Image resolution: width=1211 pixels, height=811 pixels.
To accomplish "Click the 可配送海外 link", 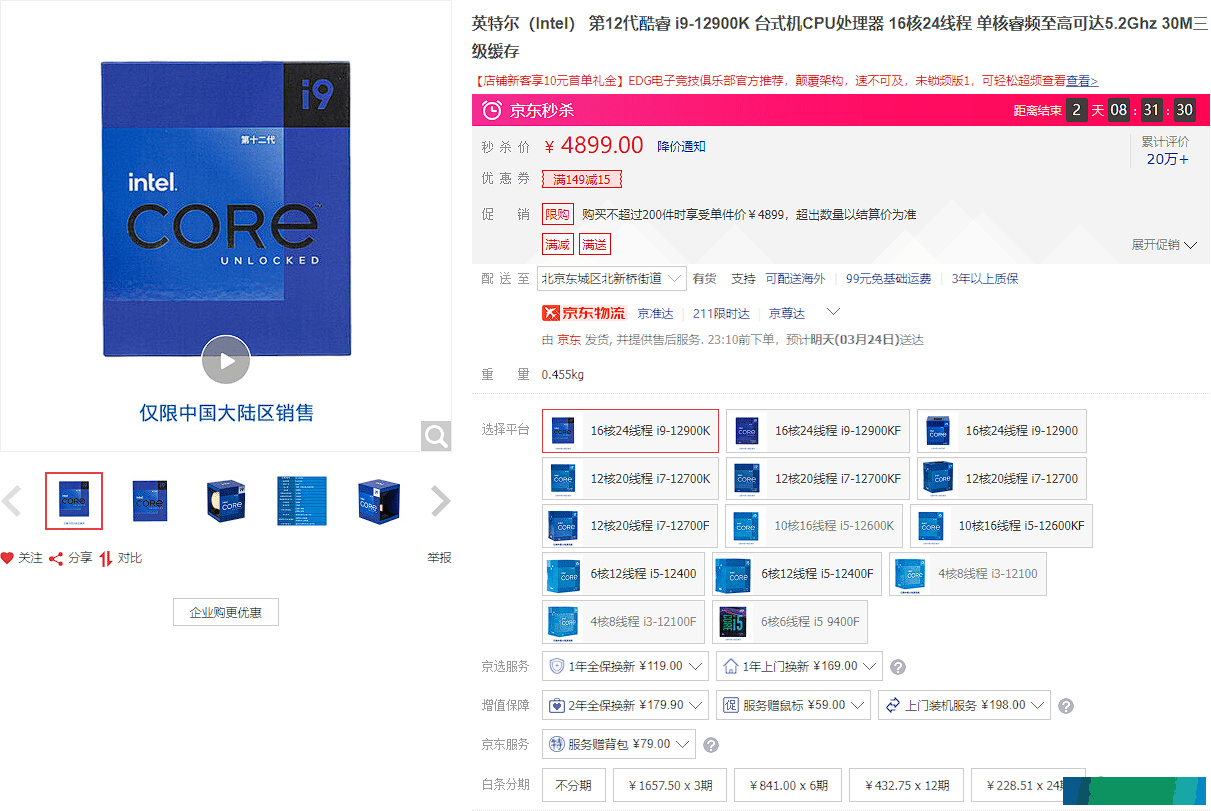I will click(x=796, y=279).
